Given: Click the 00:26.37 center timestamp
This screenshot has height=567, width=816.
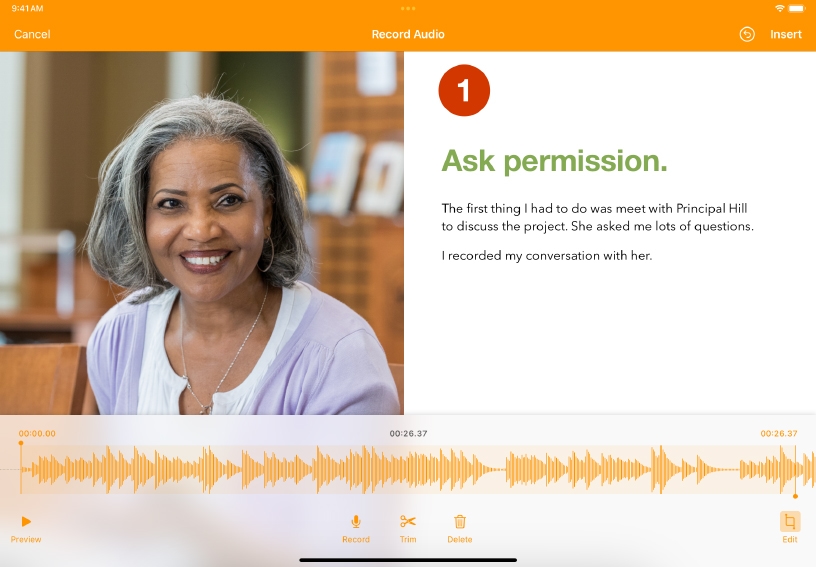Looking at the screenshot, I should point(409,433).
